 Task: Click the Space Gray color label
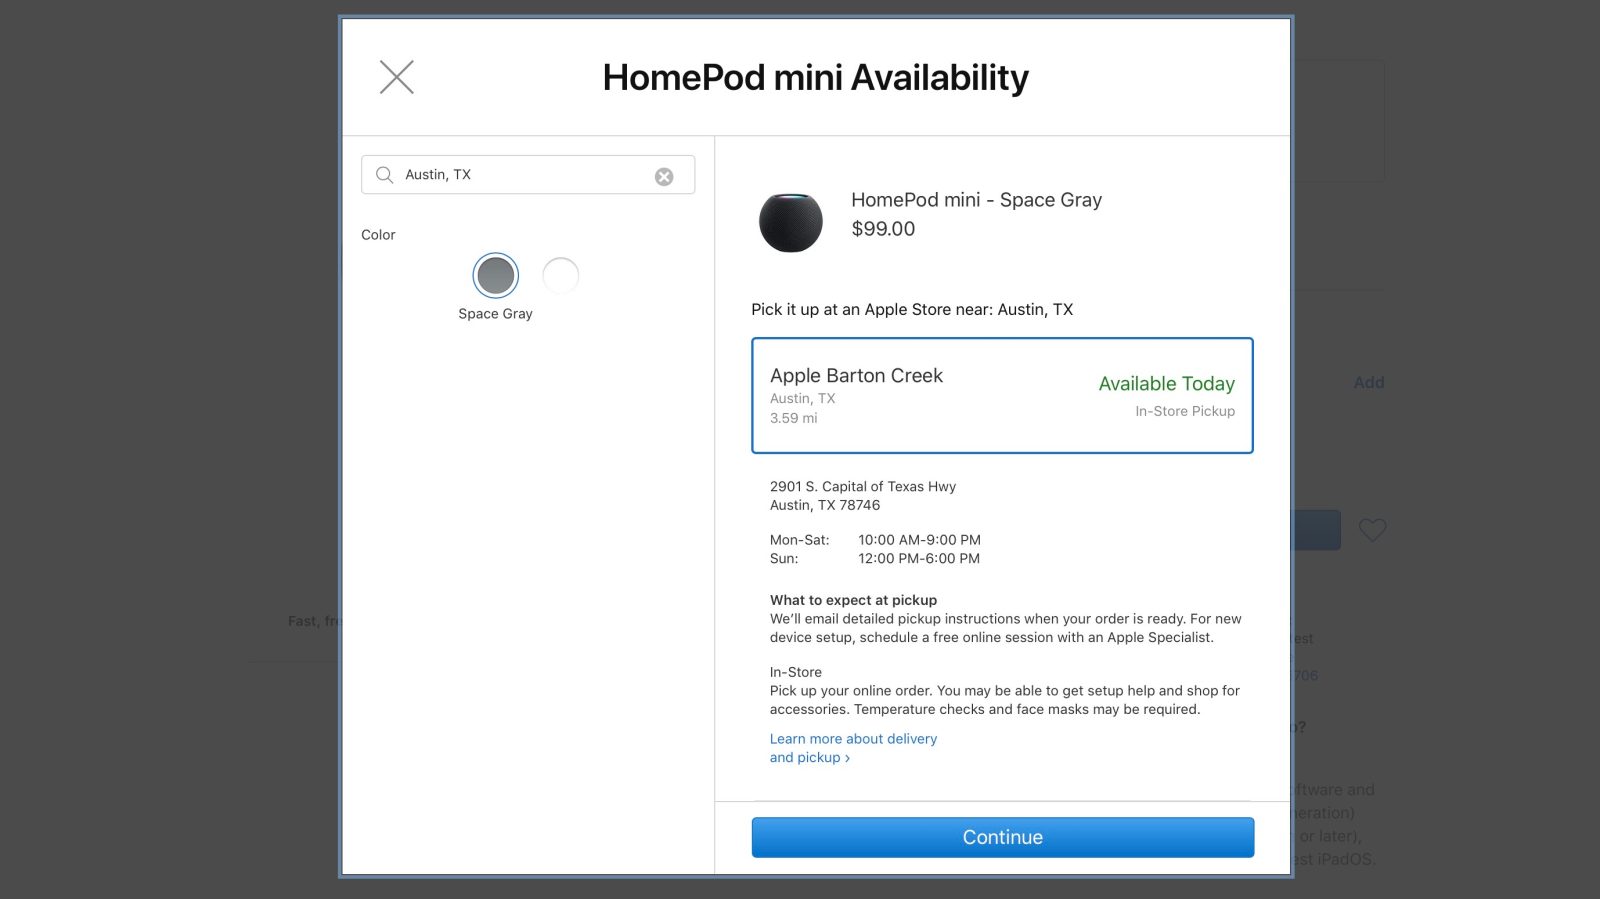496,314
